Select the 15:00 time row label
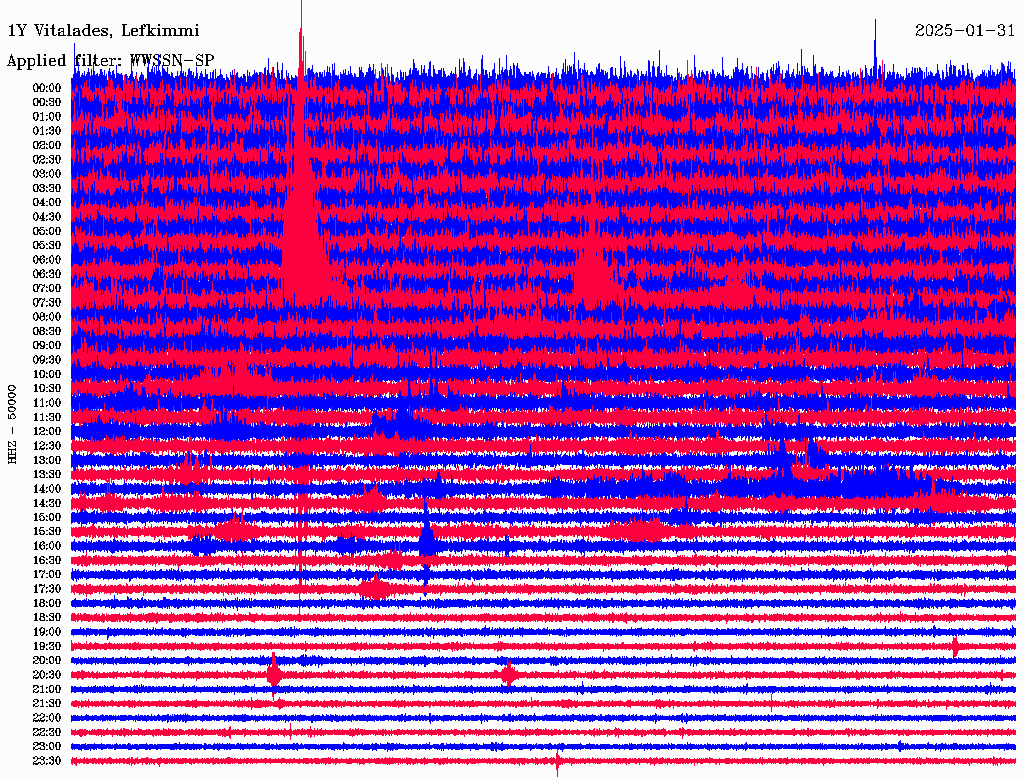This screenshot has height=780, width=1024. tap(47, 517)
